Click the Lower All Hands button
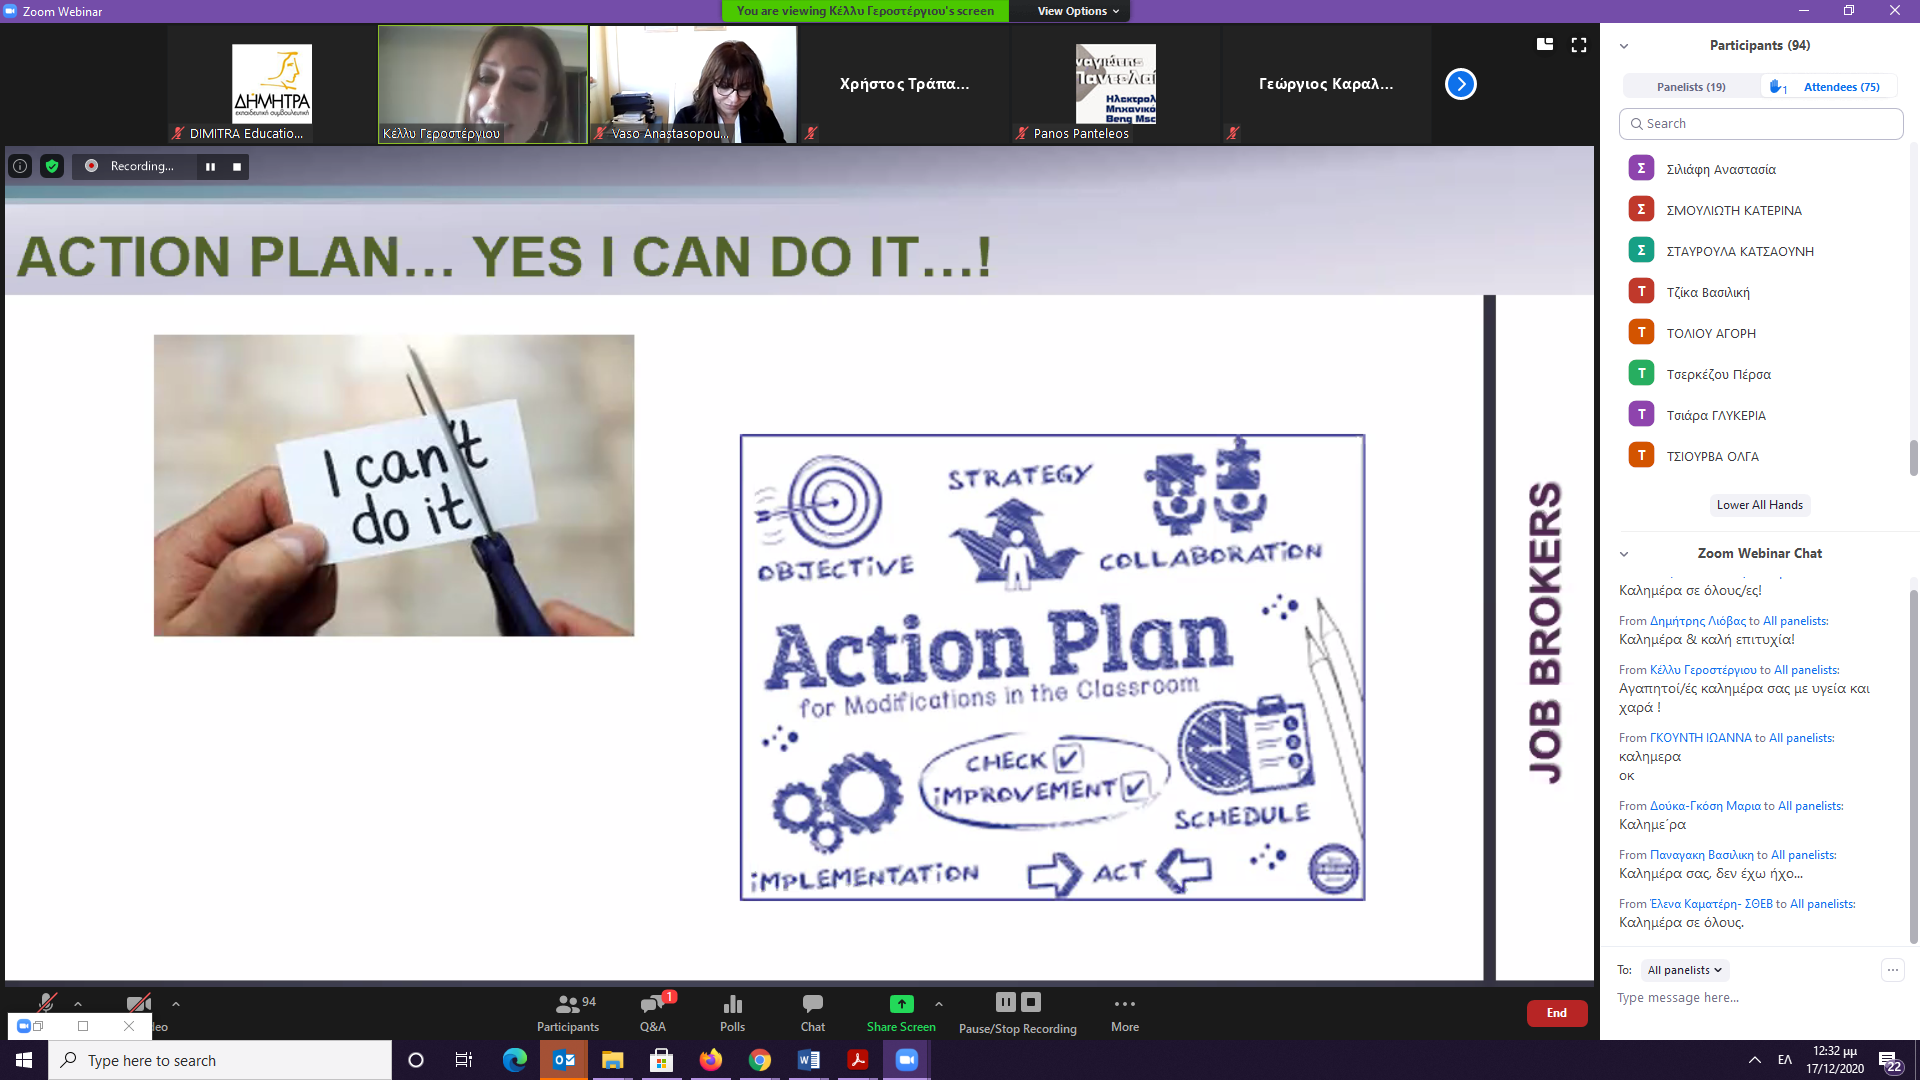1920x1080 pixels. click(x=1760, y=505)
